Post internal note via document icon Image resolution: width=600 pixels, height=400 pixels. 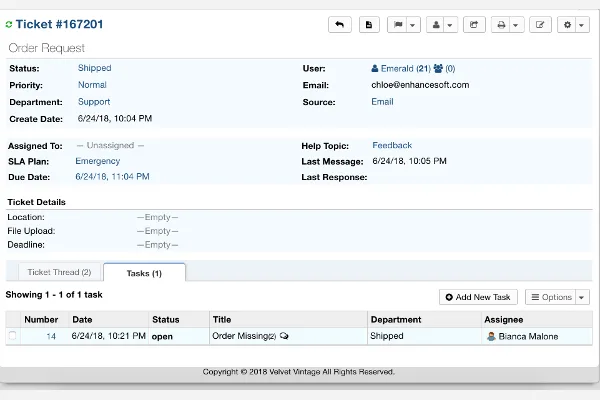[369, 25]
